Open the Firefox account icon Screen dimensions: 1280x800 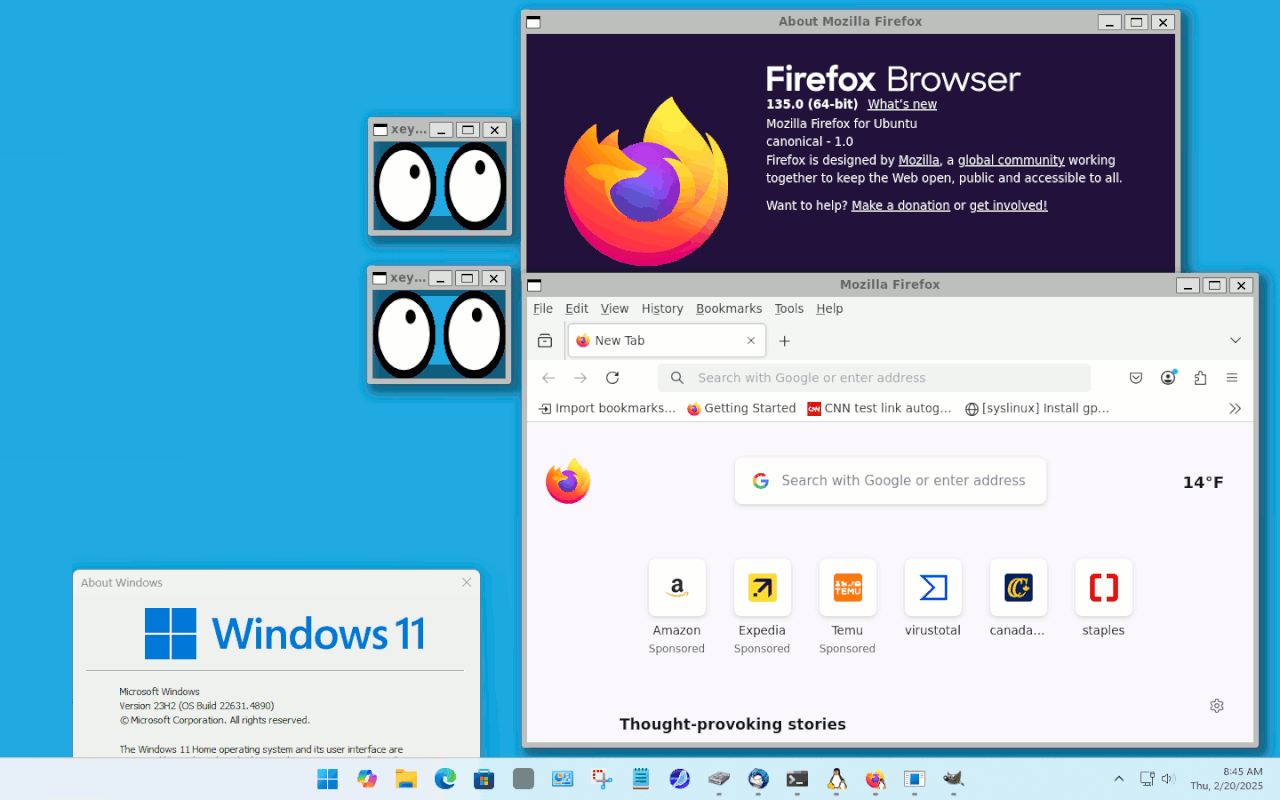(1168, 378)
